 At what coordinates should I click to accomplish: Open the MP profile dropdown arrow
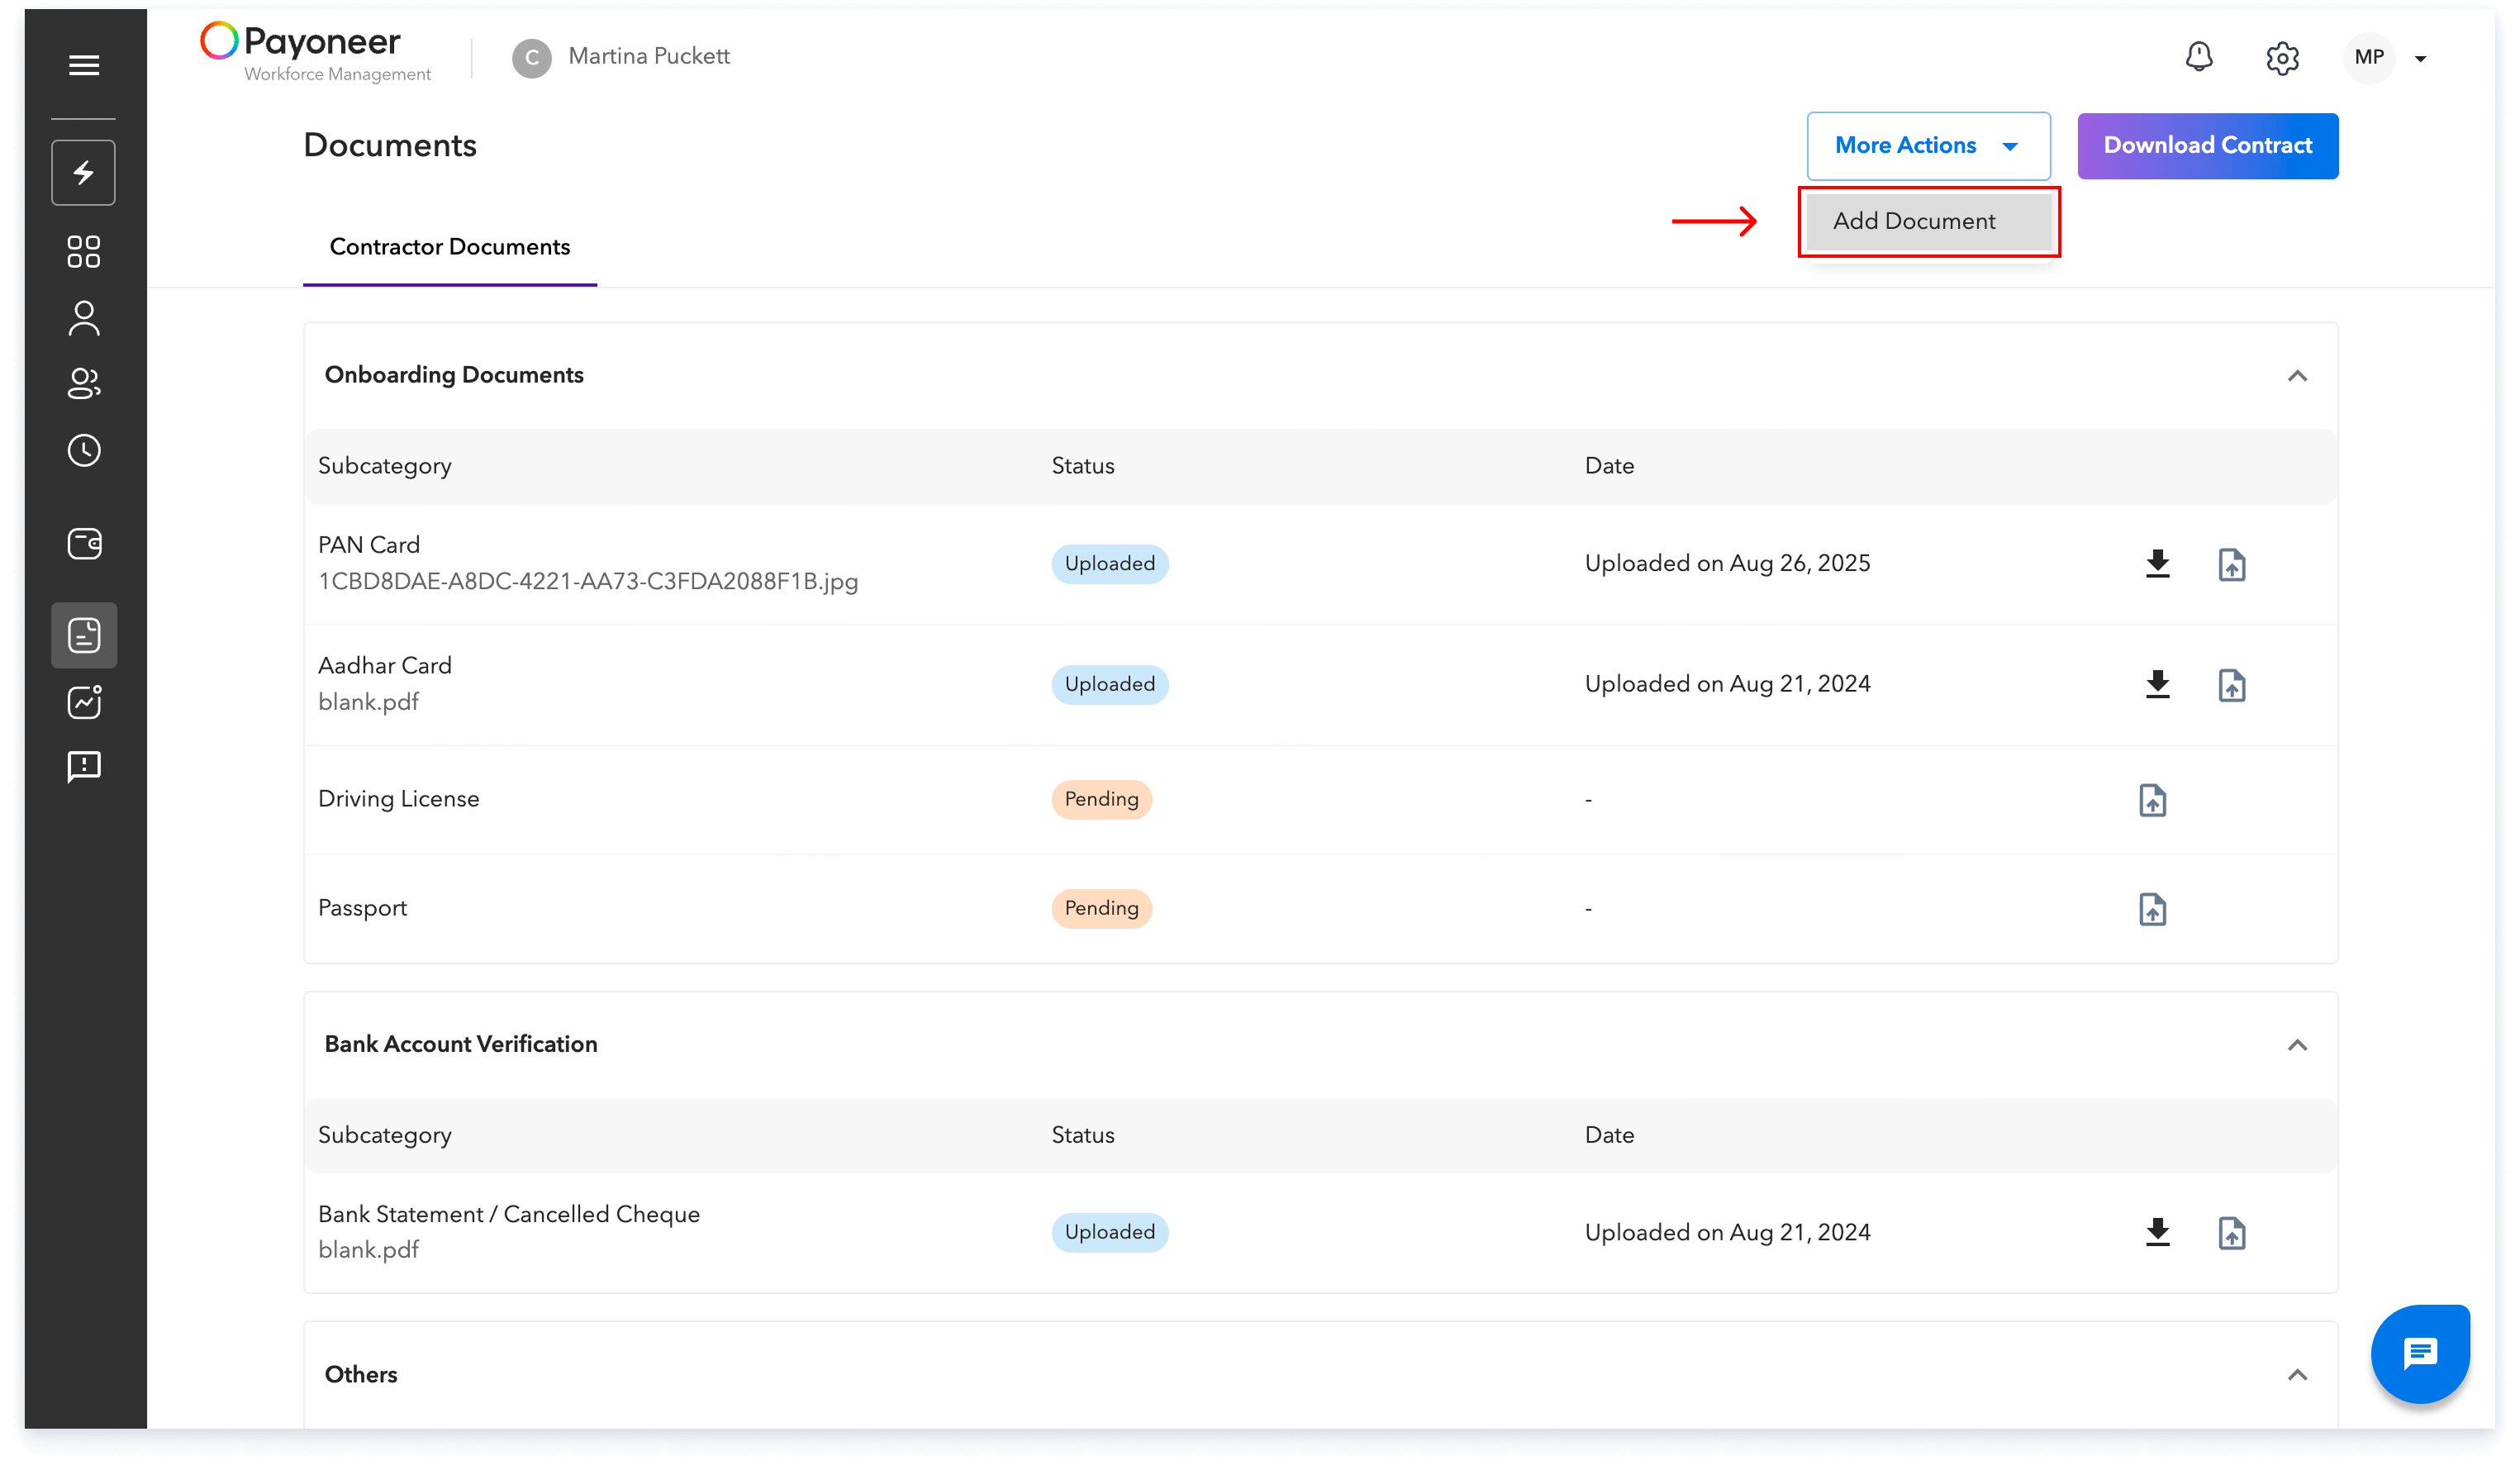point(2420,59)
